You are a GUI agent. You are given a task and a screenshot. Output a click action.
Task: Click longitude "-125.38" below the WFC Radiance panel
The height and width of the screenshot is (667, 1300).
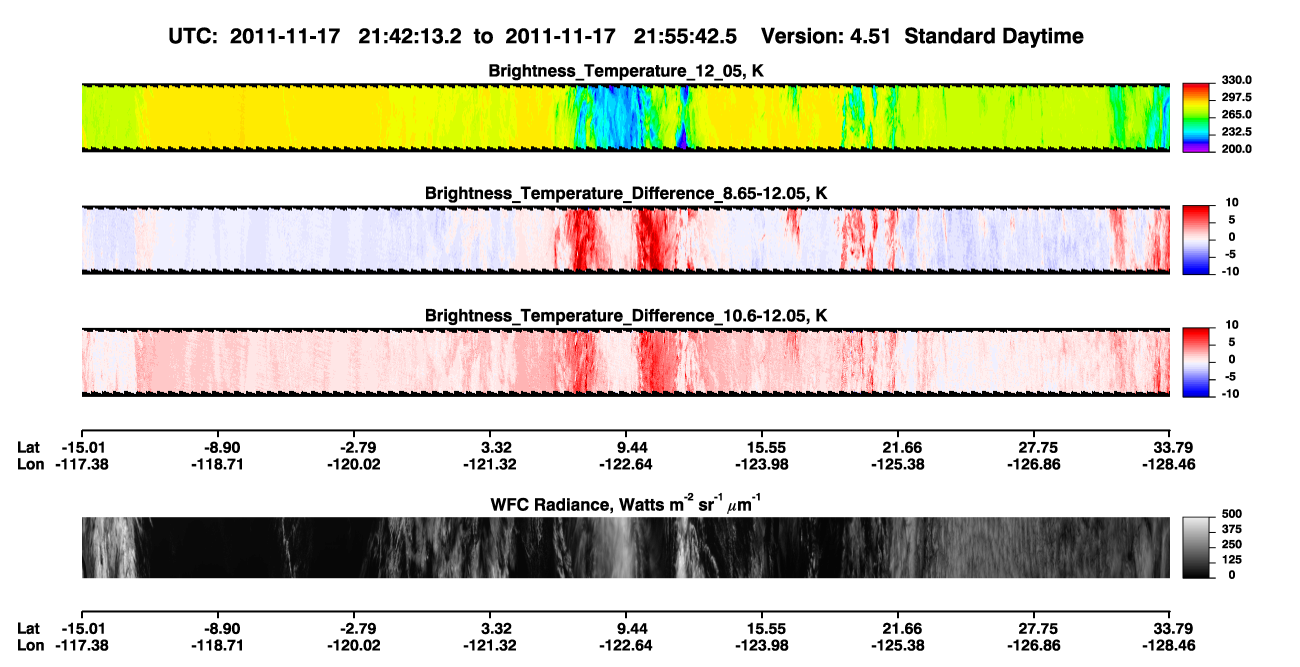(x=900, y=645)
